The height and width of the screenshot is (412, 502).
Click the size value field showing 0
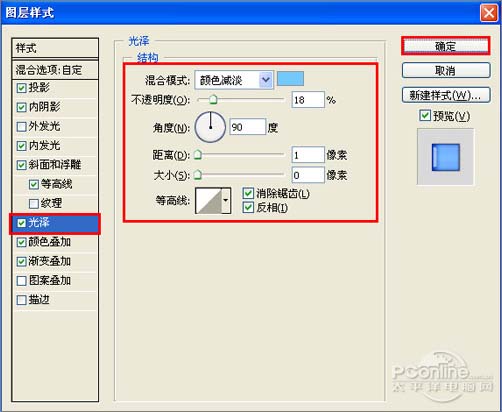(x=308, y=175)
